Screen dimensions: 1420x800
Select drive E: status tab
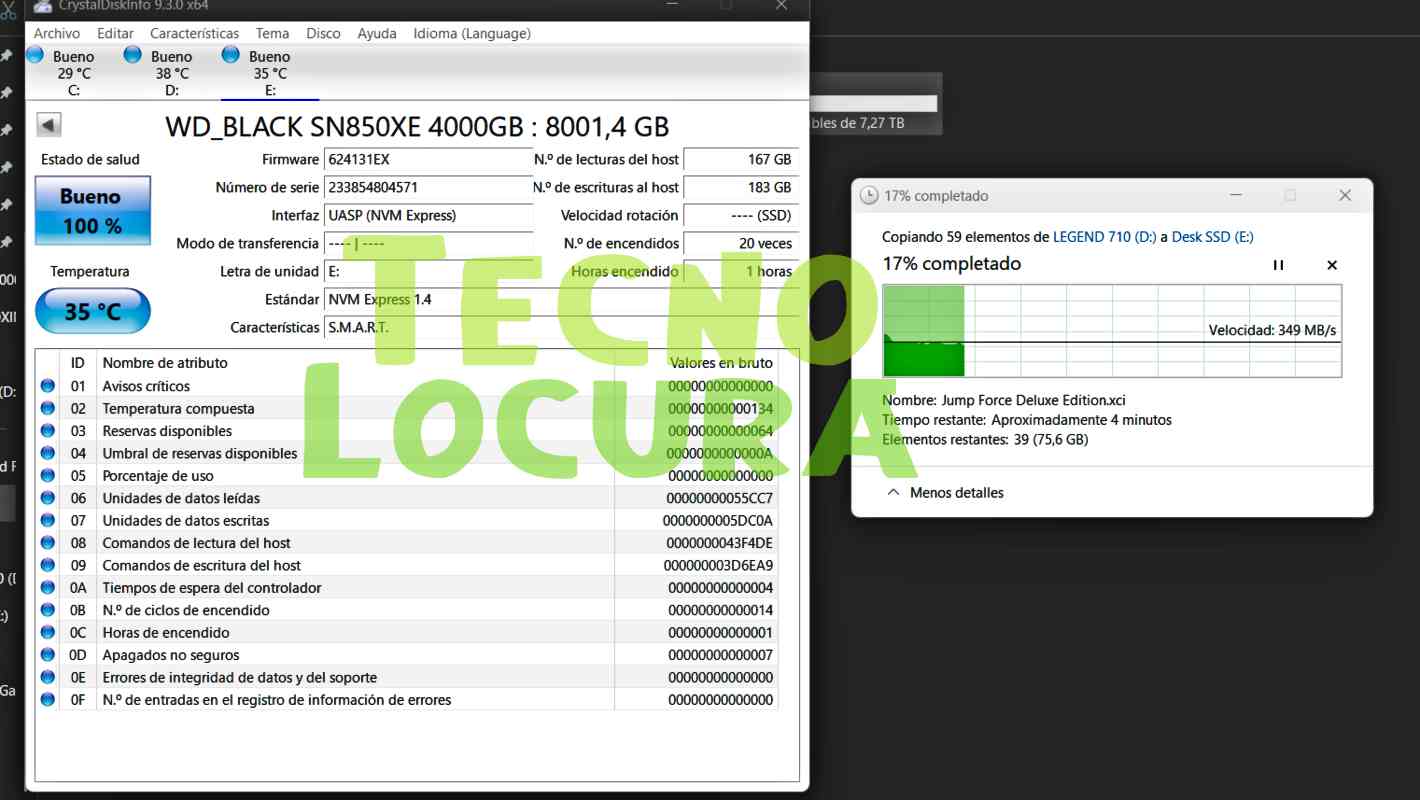click(270, 73)
